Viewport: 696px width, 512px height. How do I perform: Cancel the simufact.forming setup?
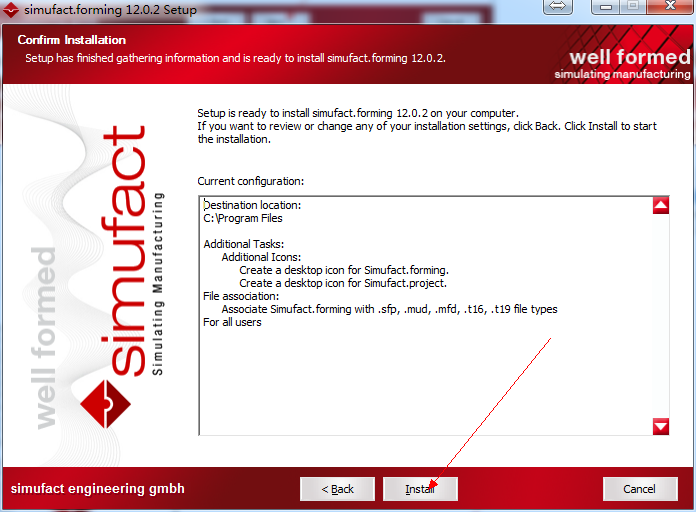640,489
